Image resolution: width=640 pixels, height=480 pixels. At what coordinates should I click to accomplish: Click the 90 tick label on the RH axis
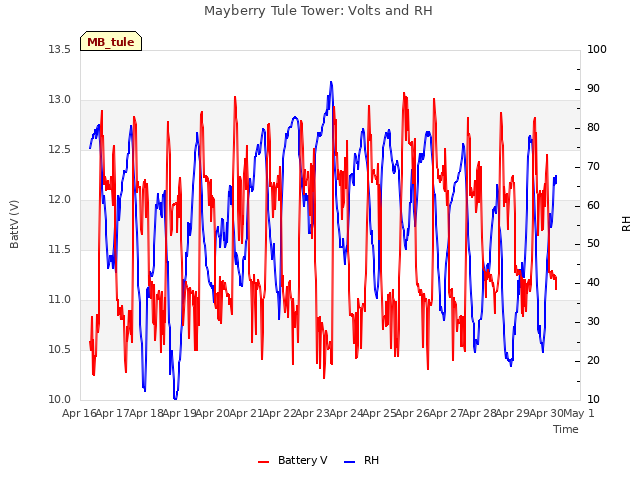pos(593,89)
